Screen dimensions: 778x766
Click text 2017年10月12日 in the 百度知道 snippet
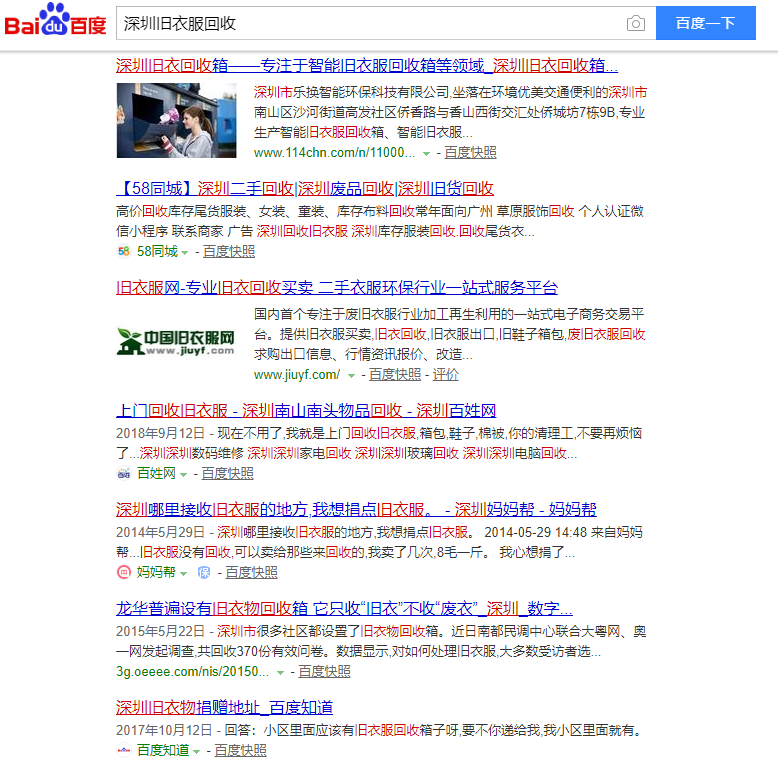164,730
